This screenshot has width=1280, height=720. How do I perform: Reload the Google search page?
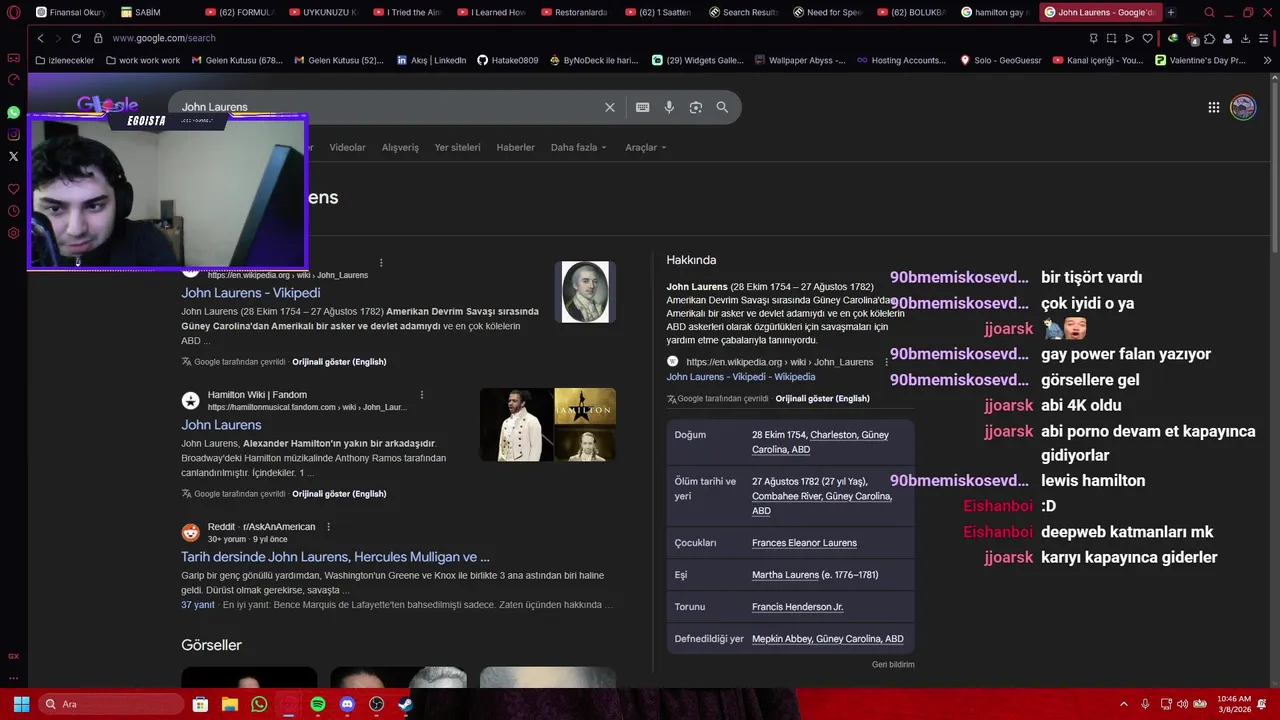pos(76,38)
